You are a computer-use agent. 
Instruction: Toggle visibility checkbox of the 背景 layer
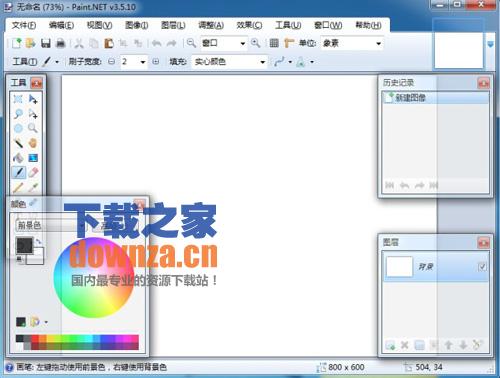[x=482, y=267]
